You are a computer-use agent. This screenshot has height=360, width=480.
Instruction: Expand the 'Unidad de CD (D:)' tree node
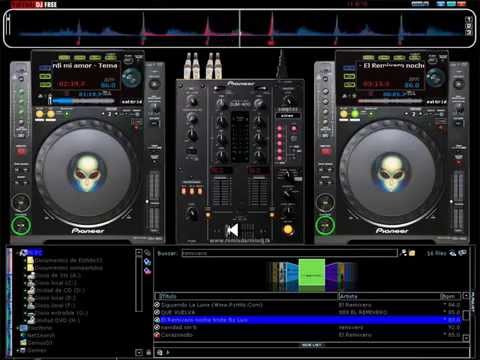pos(25,291)
